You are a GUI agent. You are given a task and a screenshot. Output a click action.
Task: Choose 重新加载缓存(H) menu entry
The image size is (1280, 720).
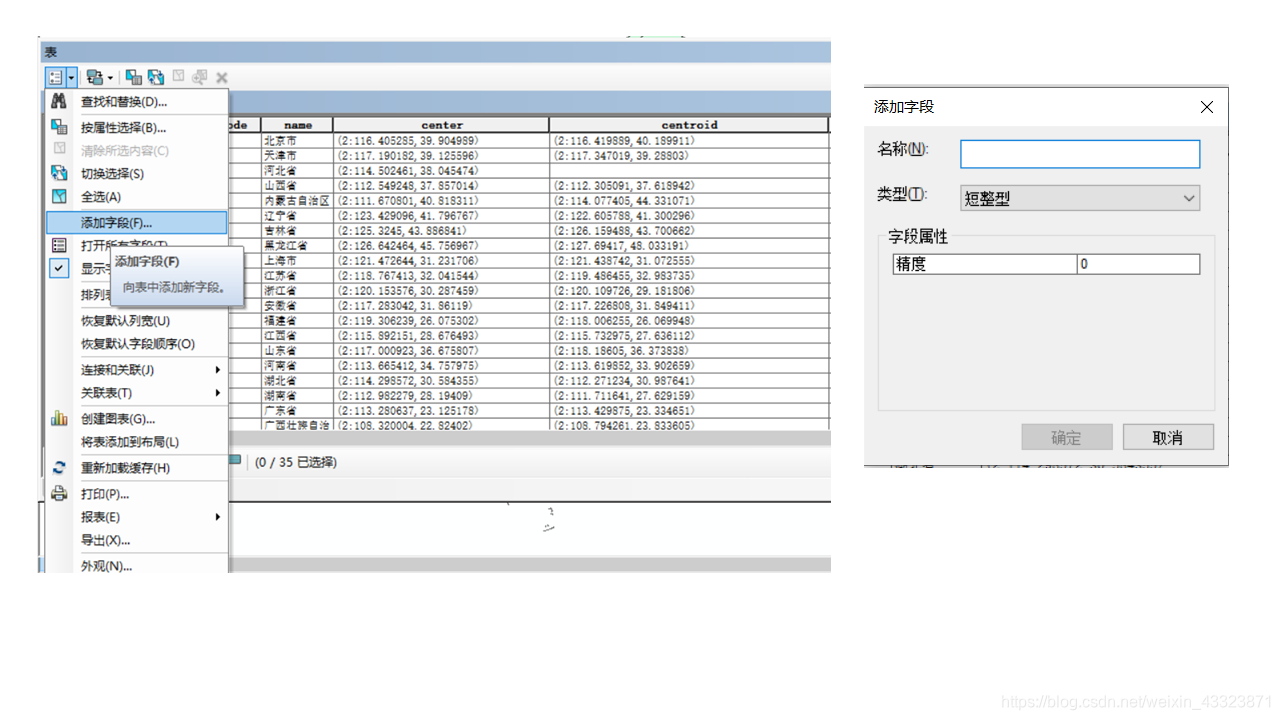(x=137, y=467)
